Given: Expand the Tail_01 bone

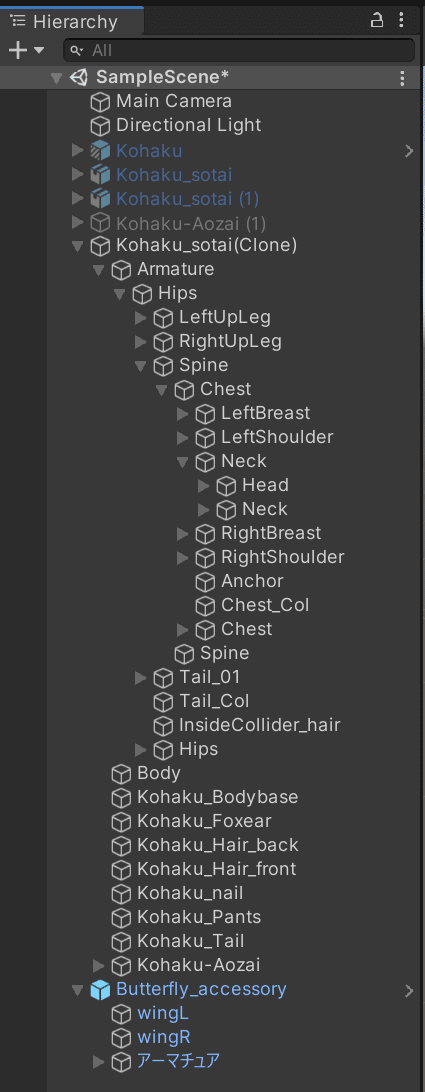Looking at the screenshot, I should tap(141, 678).
